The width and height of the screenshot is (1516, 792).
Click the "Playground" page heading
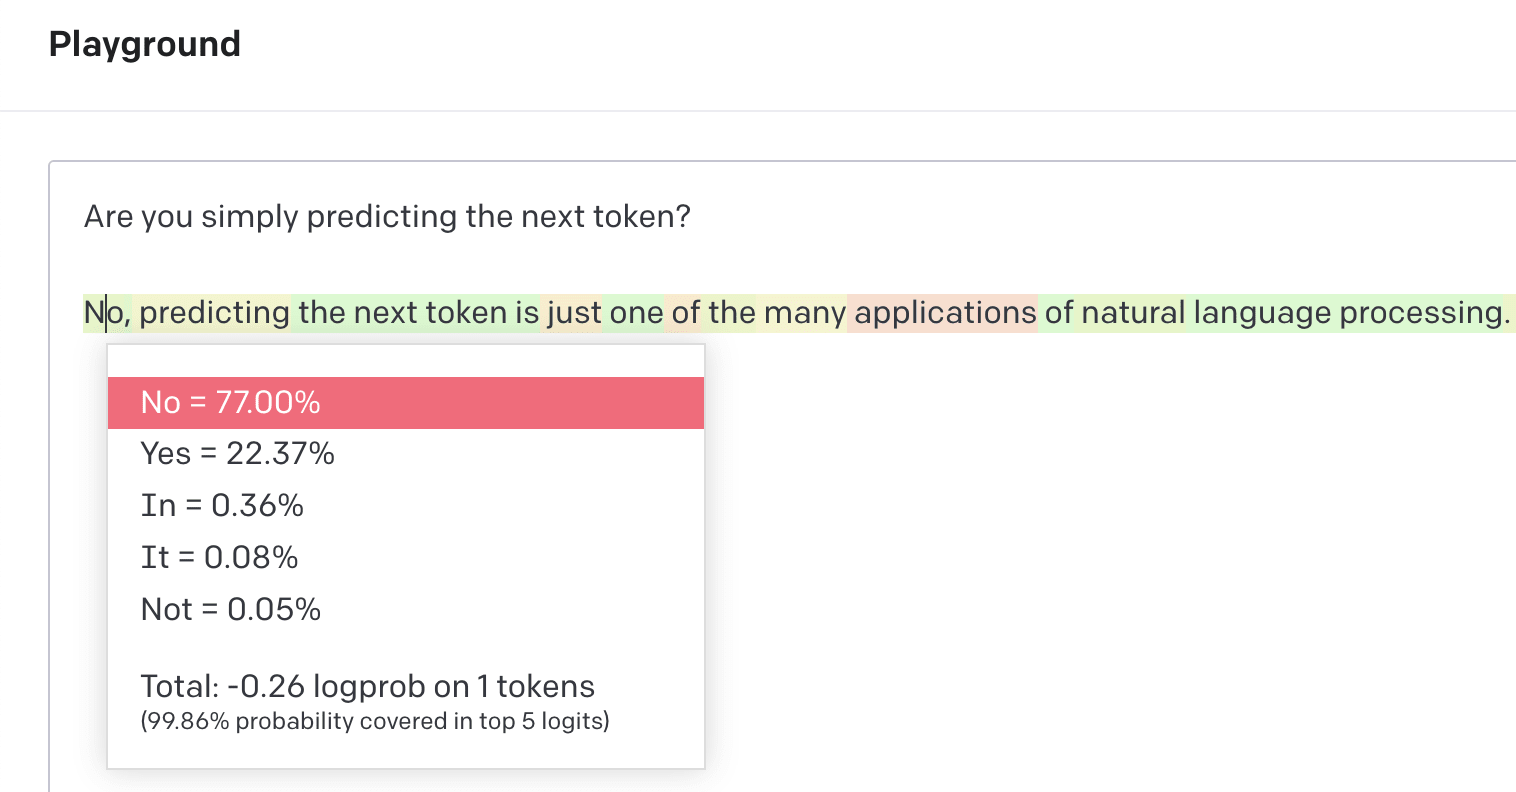click(145, 44)
